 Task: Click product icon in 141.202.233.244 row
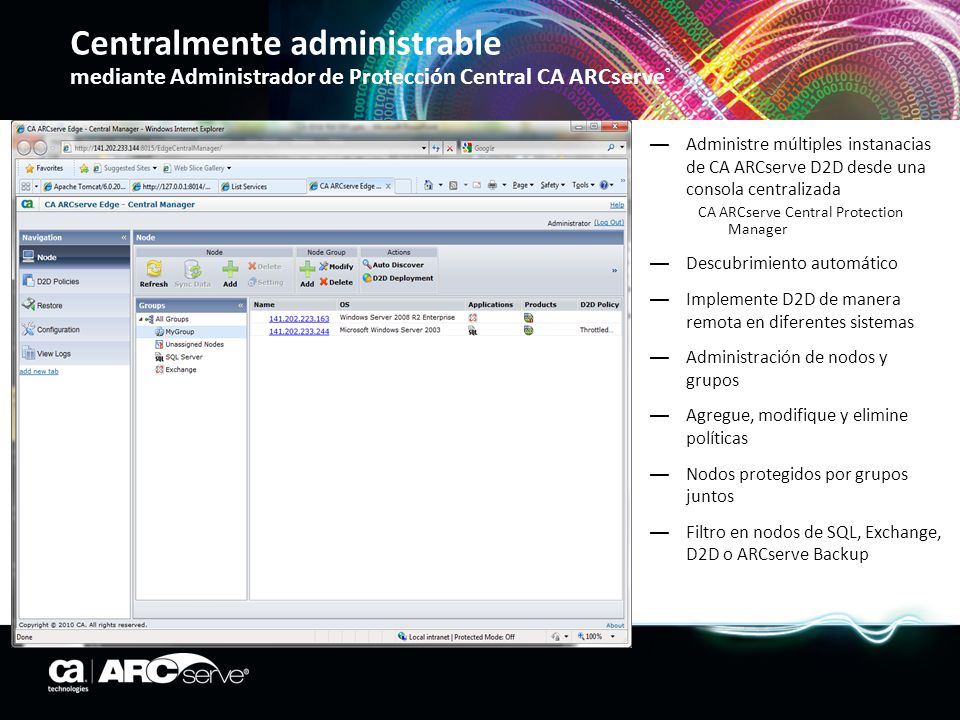tap(528, 331)
